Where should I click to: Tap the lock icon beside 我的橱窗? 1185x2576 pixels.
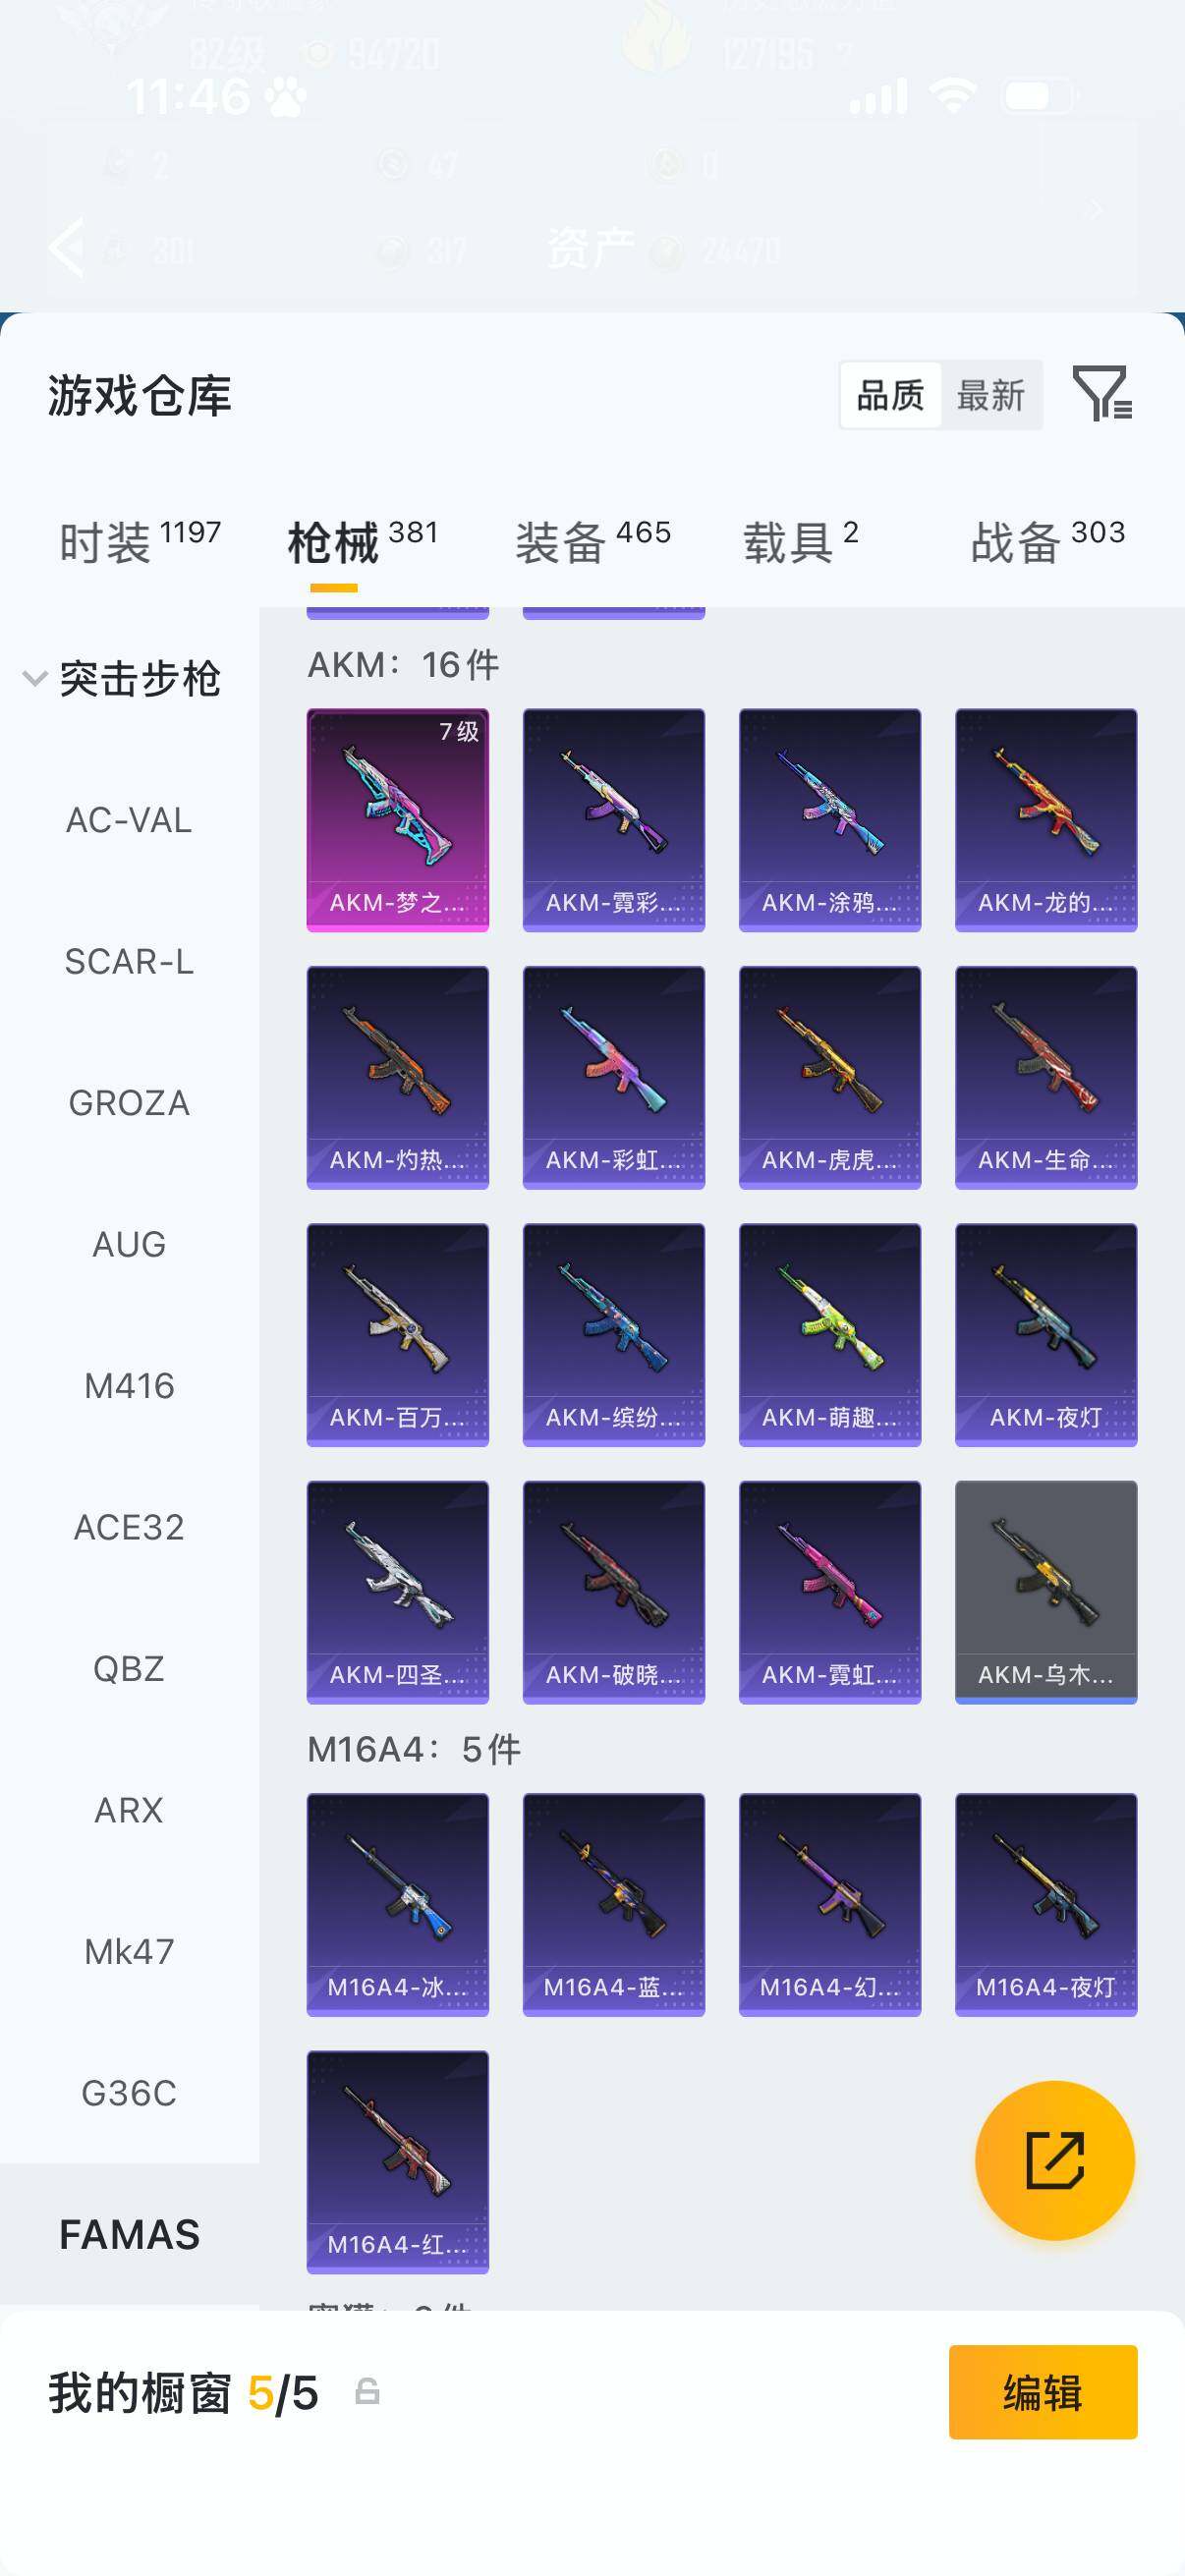click(x=367, y=2391)
